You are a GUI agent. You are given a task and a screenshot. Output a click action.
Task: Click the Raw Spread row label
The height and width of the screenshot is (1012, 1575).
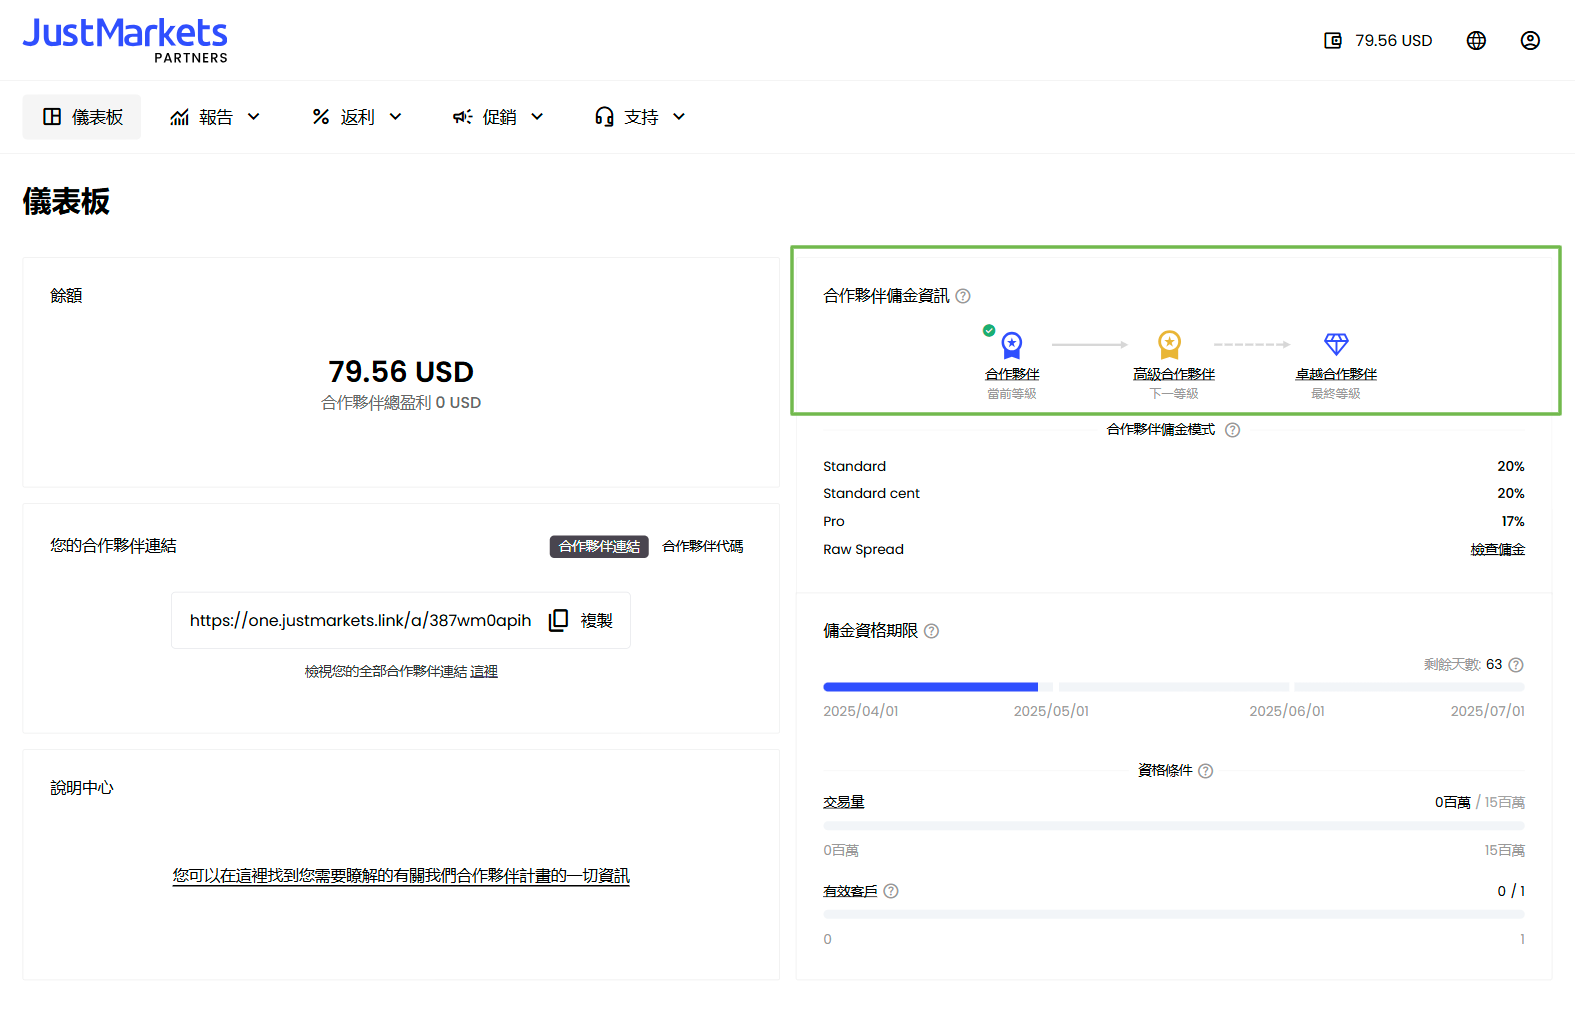click(x=863, y=550)
